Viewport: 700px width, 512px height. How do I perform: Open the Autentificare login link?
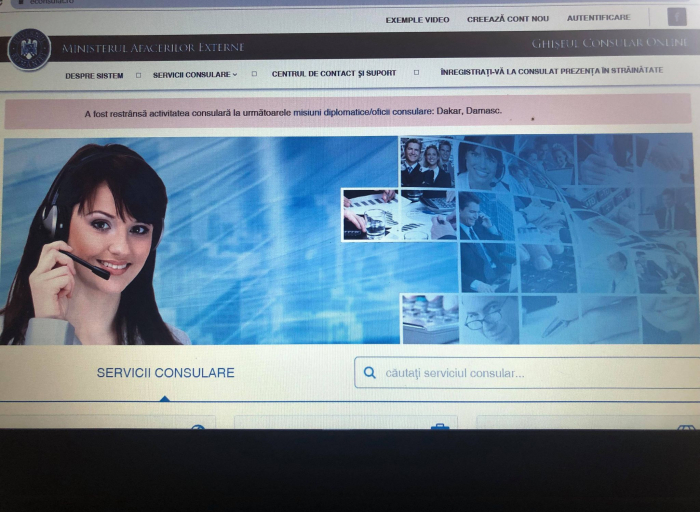(x=599, y=18)
